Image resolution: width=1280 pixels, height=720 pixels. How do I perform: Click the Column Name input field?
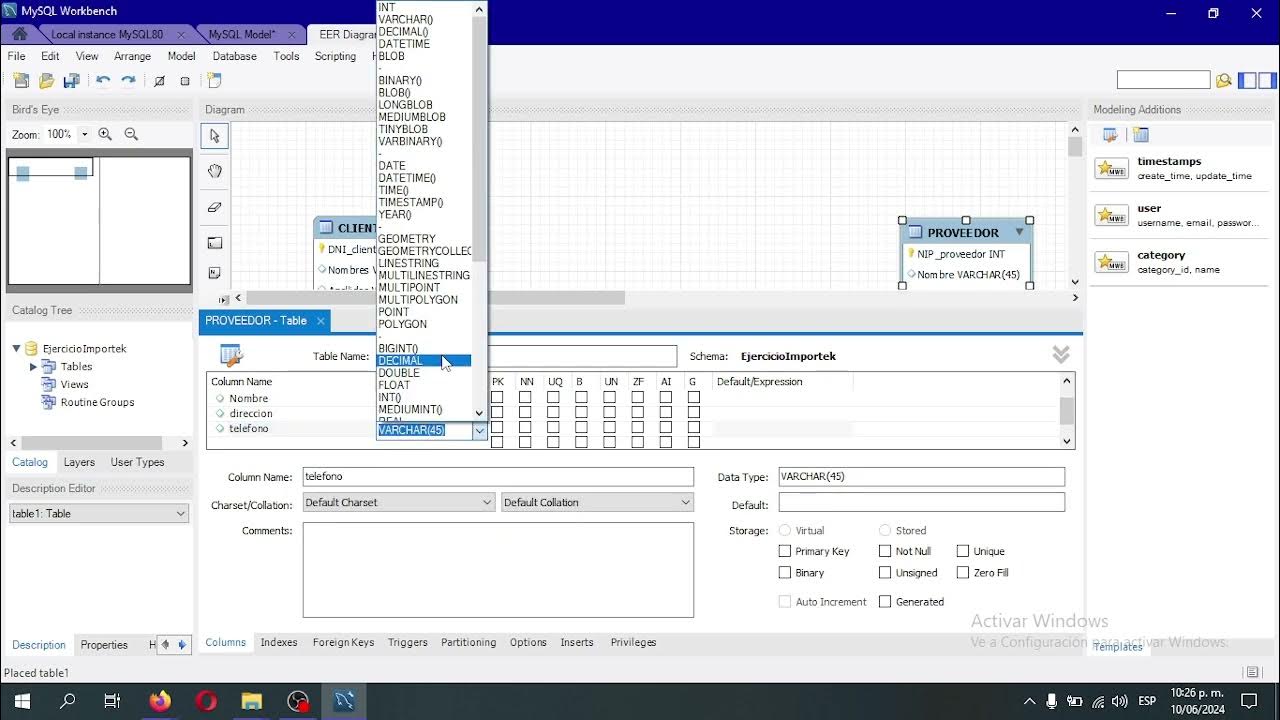pos(498,477)
